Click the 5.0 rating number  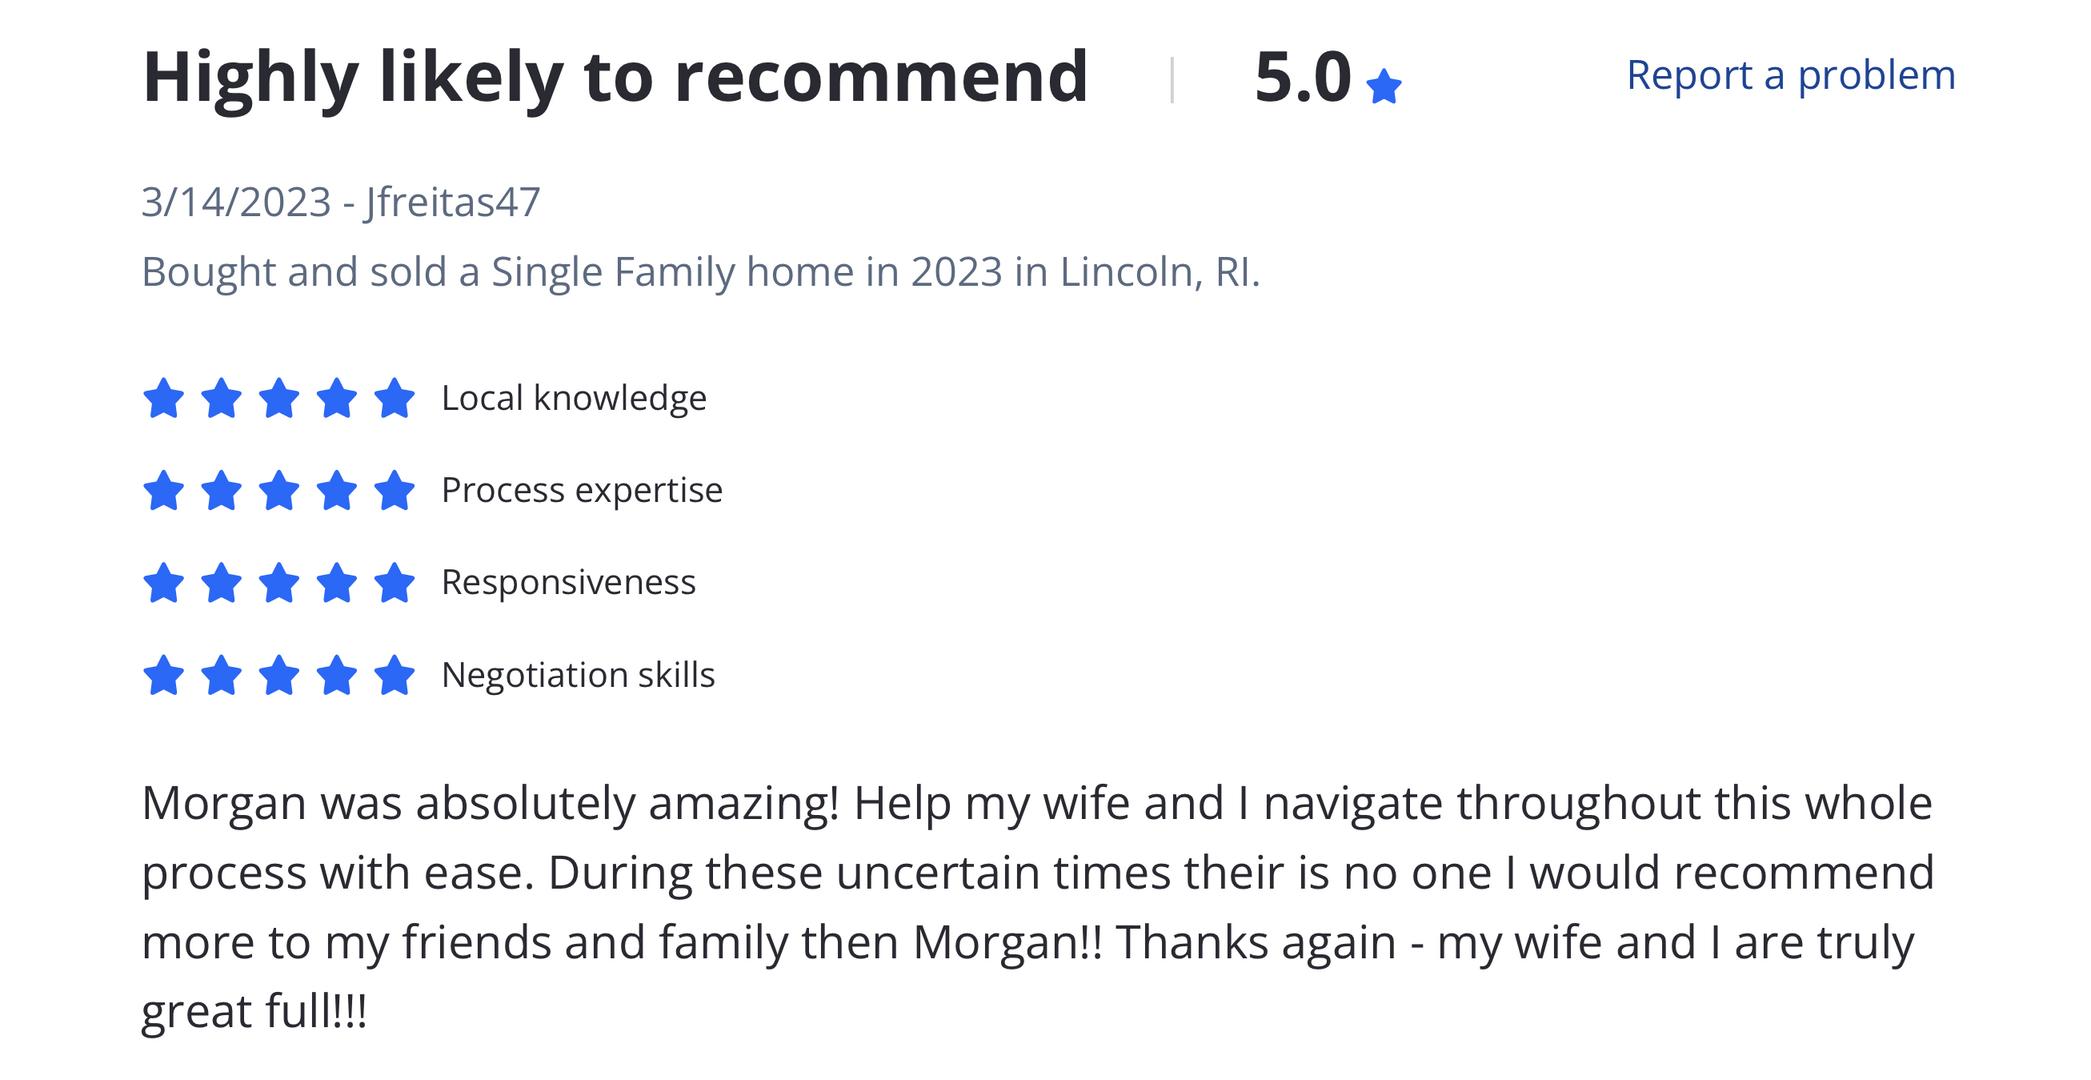(1302, 76)
